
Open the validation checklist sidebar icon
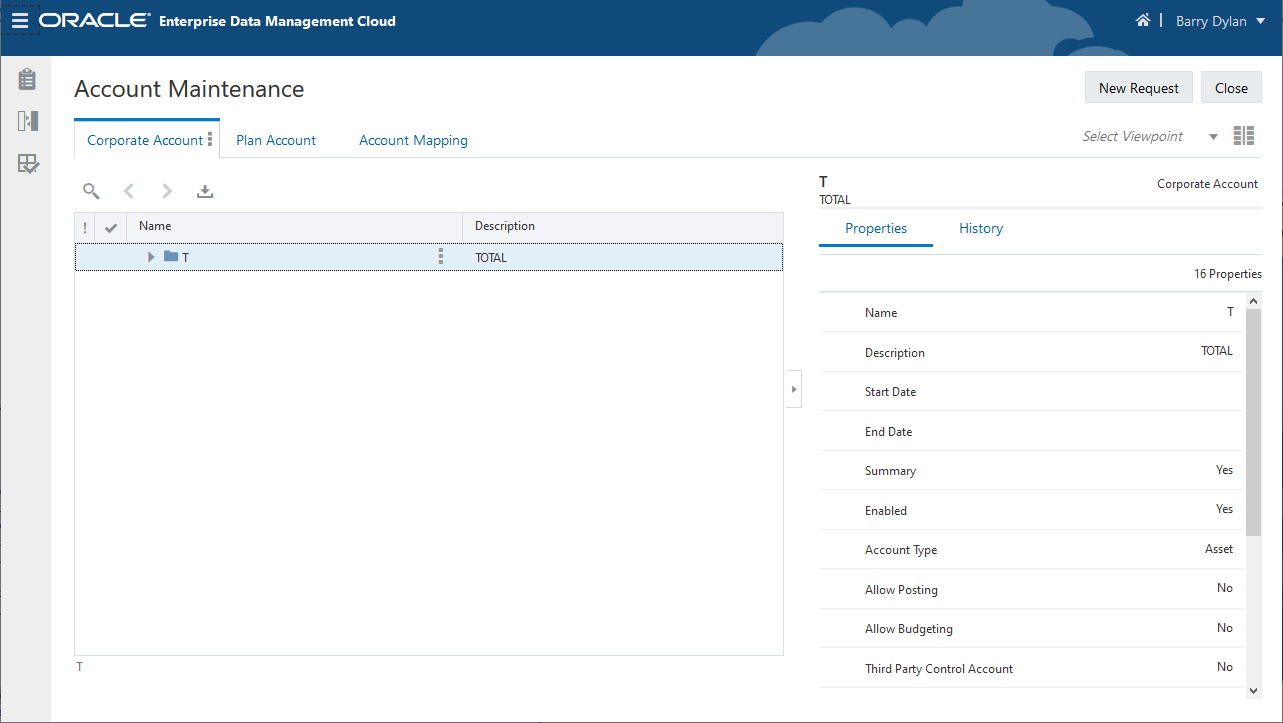(28, 164)
